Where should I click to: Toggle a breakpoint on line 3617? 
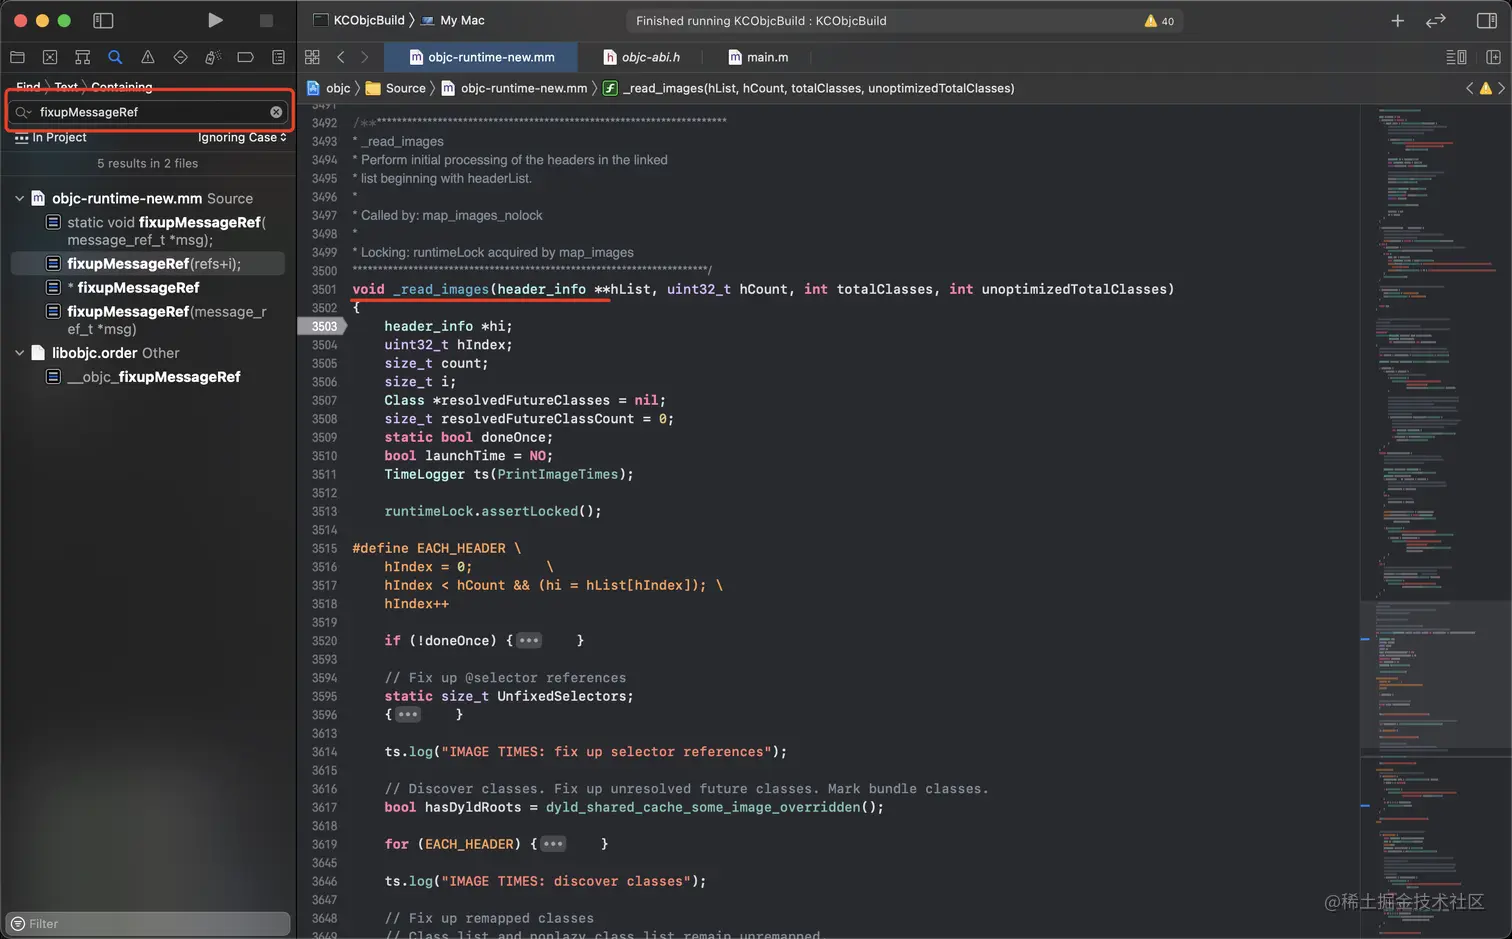(324, 807)
